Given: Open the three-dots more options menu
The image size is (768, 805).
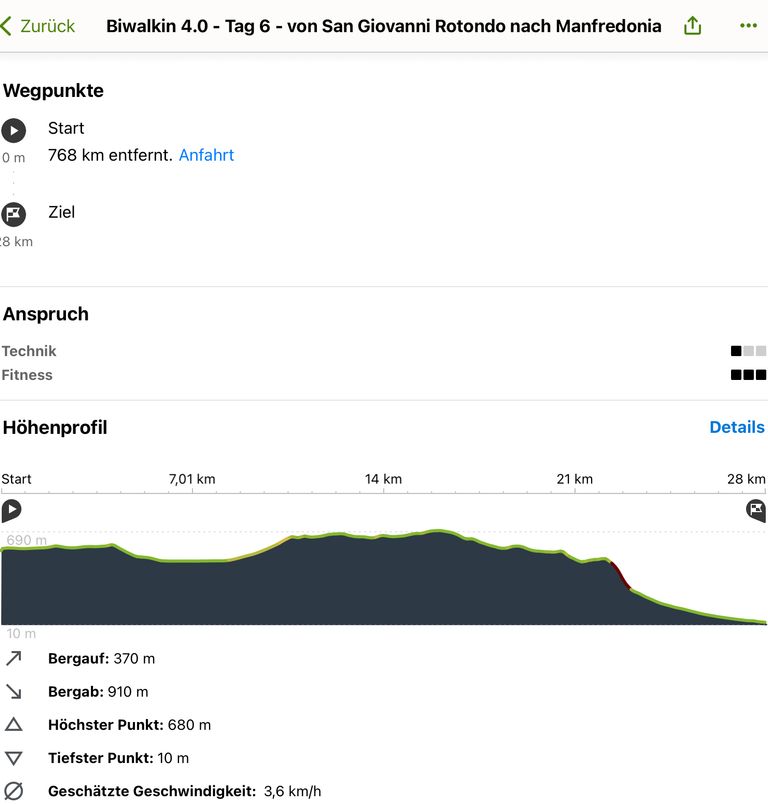Looking at the screenshot, I should coord(748,26).
